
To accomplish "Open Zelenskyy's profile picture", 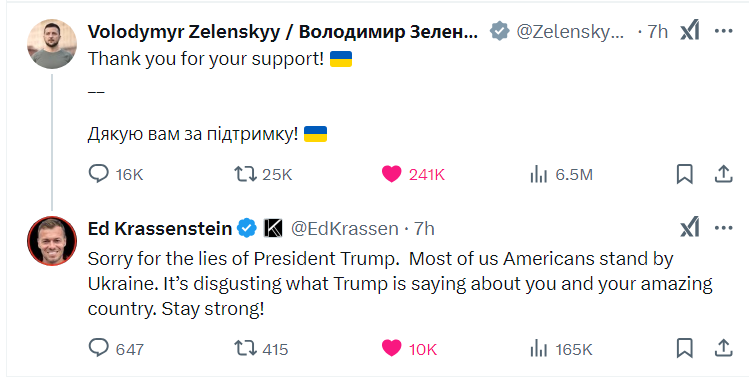I will click(52, 43).
